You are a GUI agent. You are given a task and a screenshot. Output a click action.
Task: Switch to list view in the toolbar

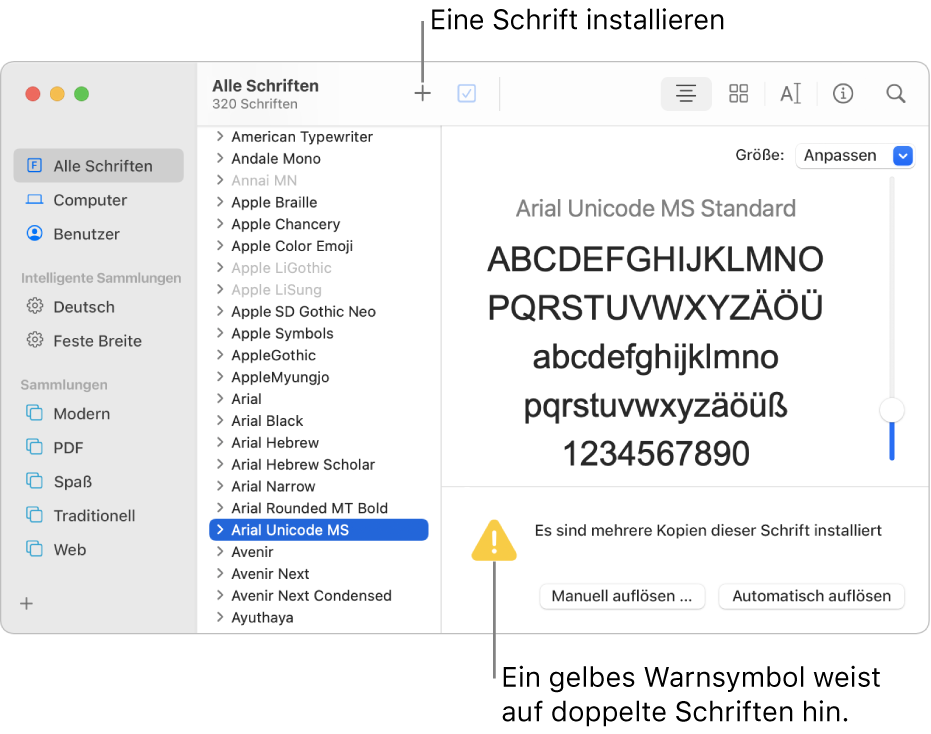pyautogui.click(x=686, y=93)
